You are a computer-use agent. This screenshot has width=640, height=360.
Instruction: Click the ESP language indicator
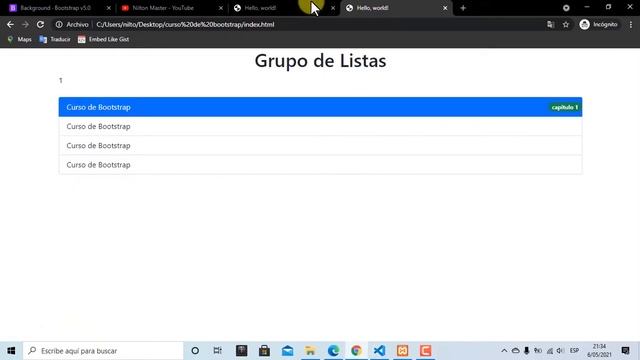574,351
